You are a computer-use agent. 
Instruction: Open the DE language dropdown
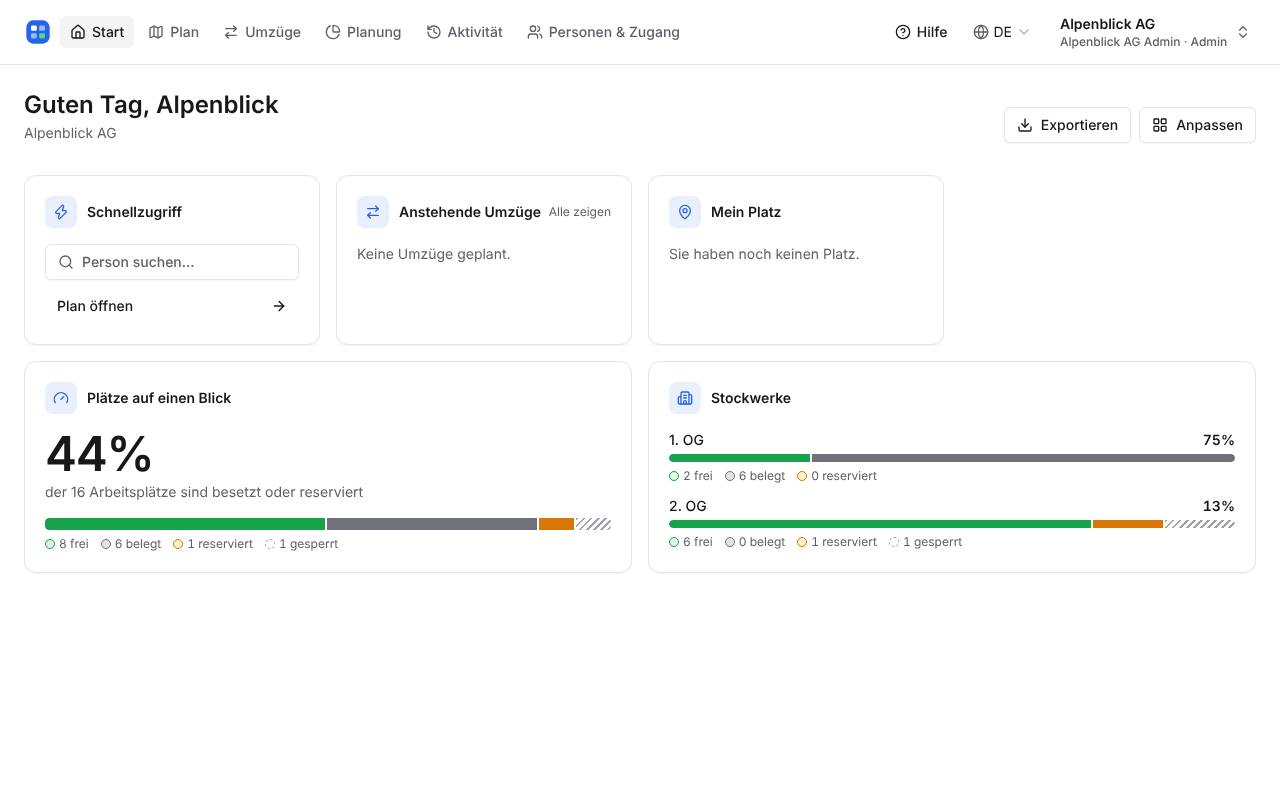pos(1001,32)
